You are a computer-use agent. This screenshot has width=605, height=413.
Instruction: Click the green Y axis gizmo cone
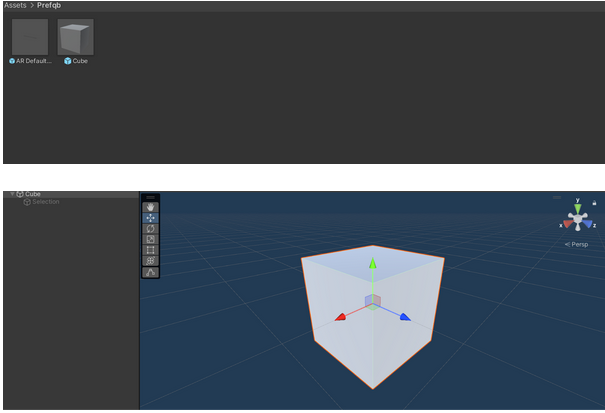click(x=577, y=207)
